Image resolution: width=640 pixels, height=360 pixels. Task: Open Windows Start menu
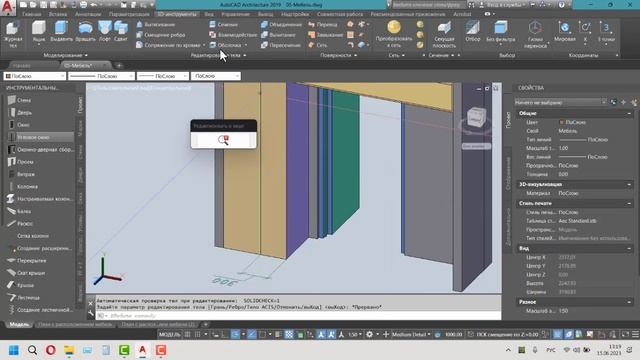[x=13, y=350]
